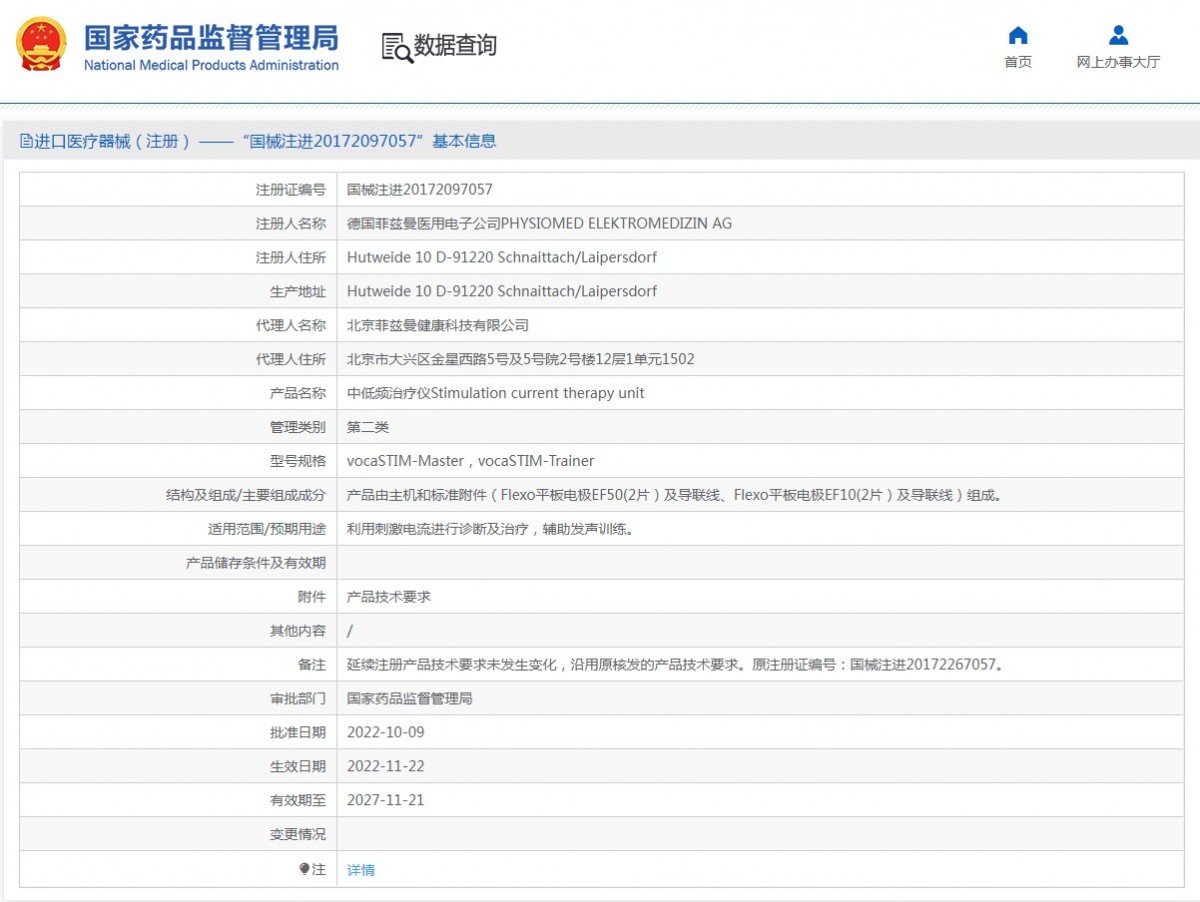Select the 备注 remark text about 延续注册
The width and height of the screenshot is (1200, 902).
pos(675,664)
